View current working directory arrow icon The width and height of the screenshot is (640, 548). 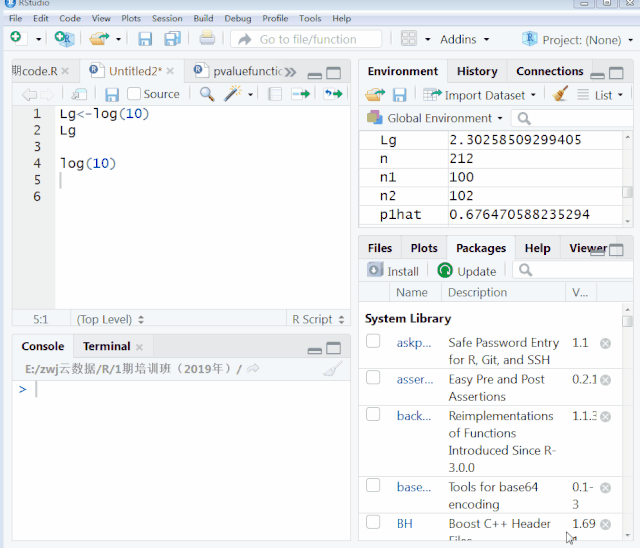pos(253,368)
